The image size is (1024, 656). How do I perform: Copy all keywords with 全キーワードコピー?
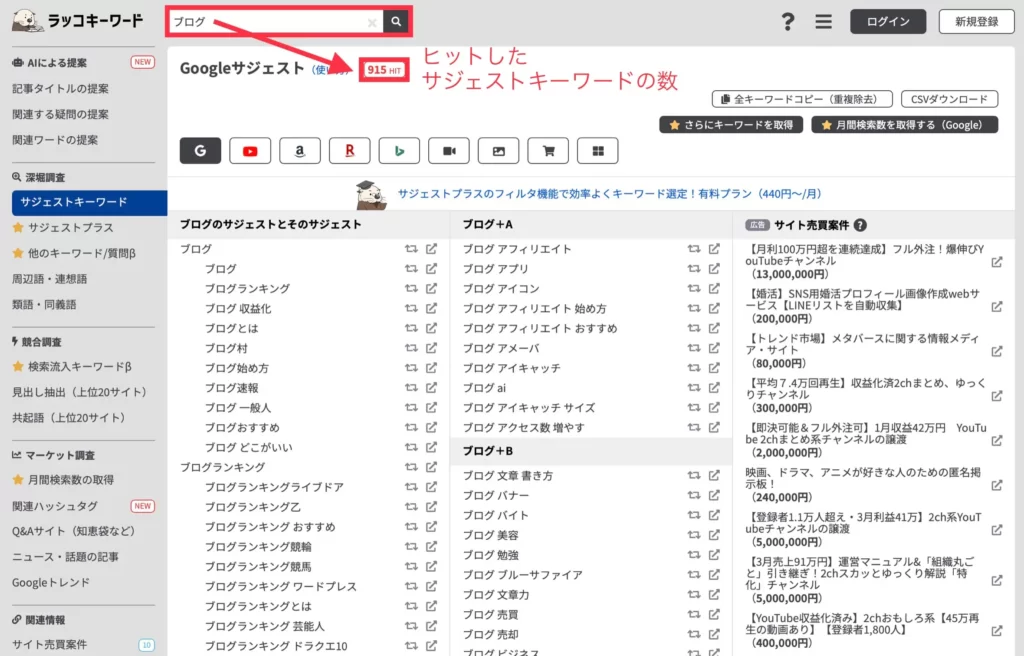click(x=802, y=99)
